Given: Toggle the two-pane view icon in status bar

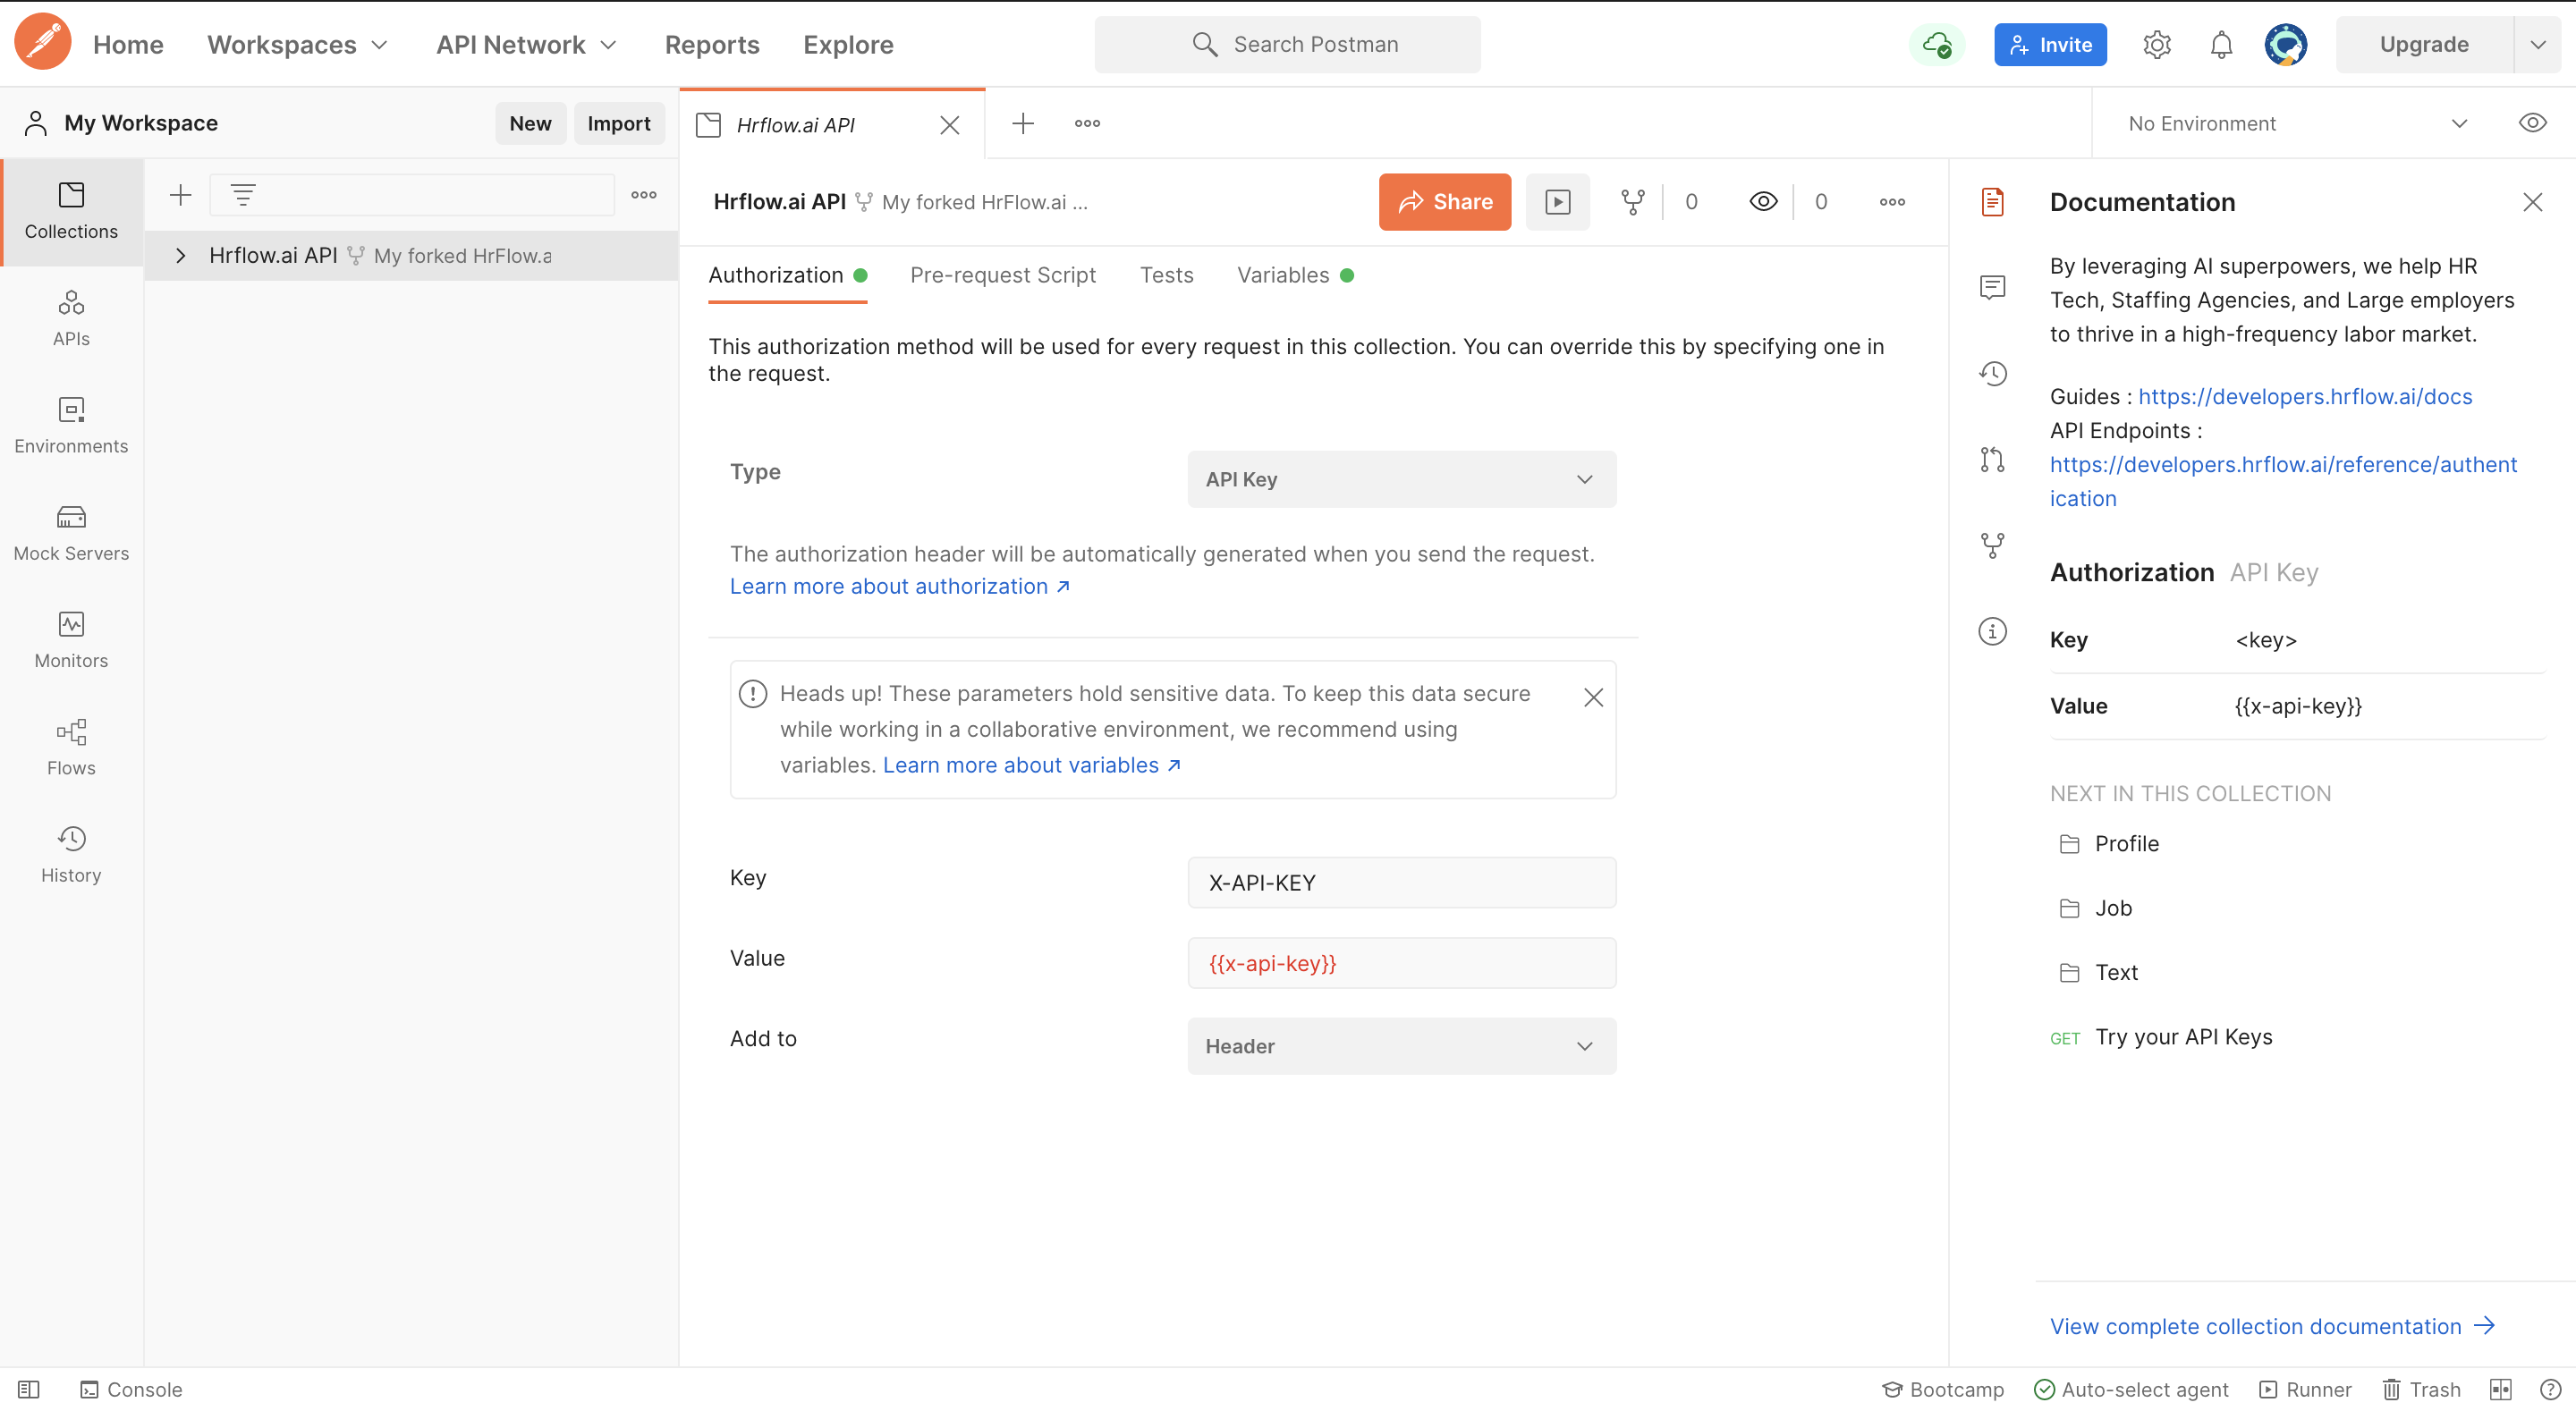Looking at the screenshot, I should point(2500,1389).
